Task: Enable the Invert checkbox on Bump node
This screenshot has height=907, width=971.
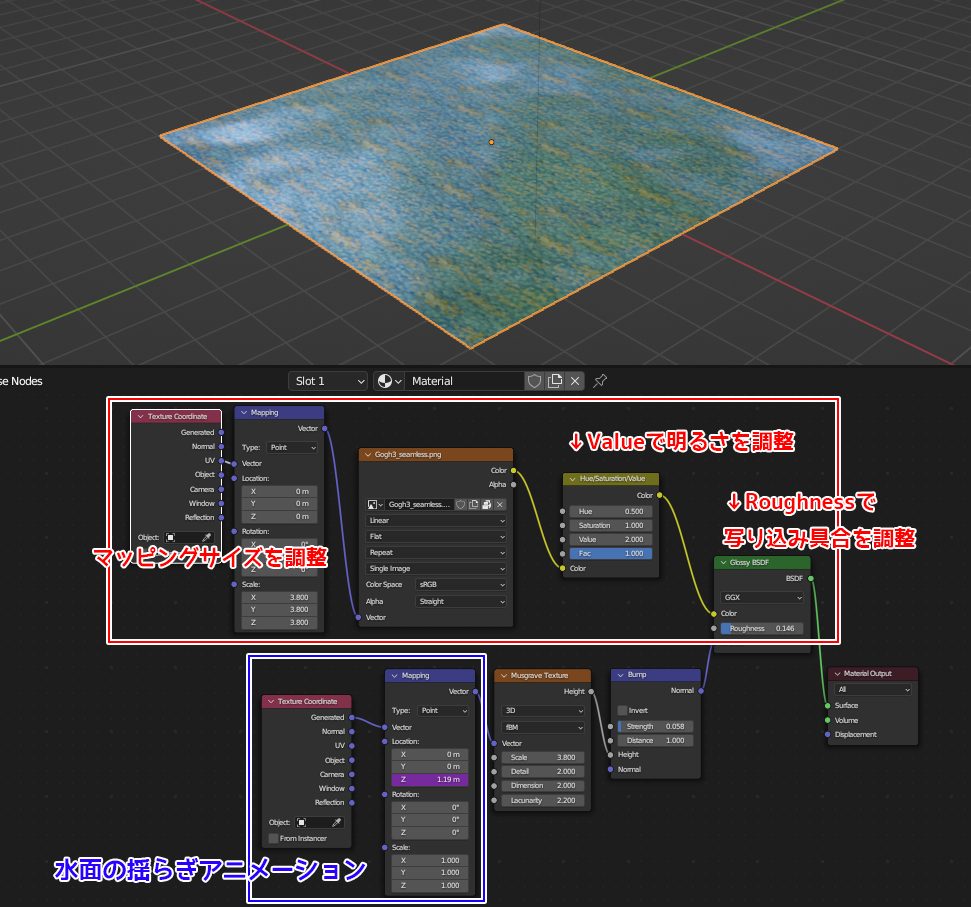Action: click(x=622, y=710)
